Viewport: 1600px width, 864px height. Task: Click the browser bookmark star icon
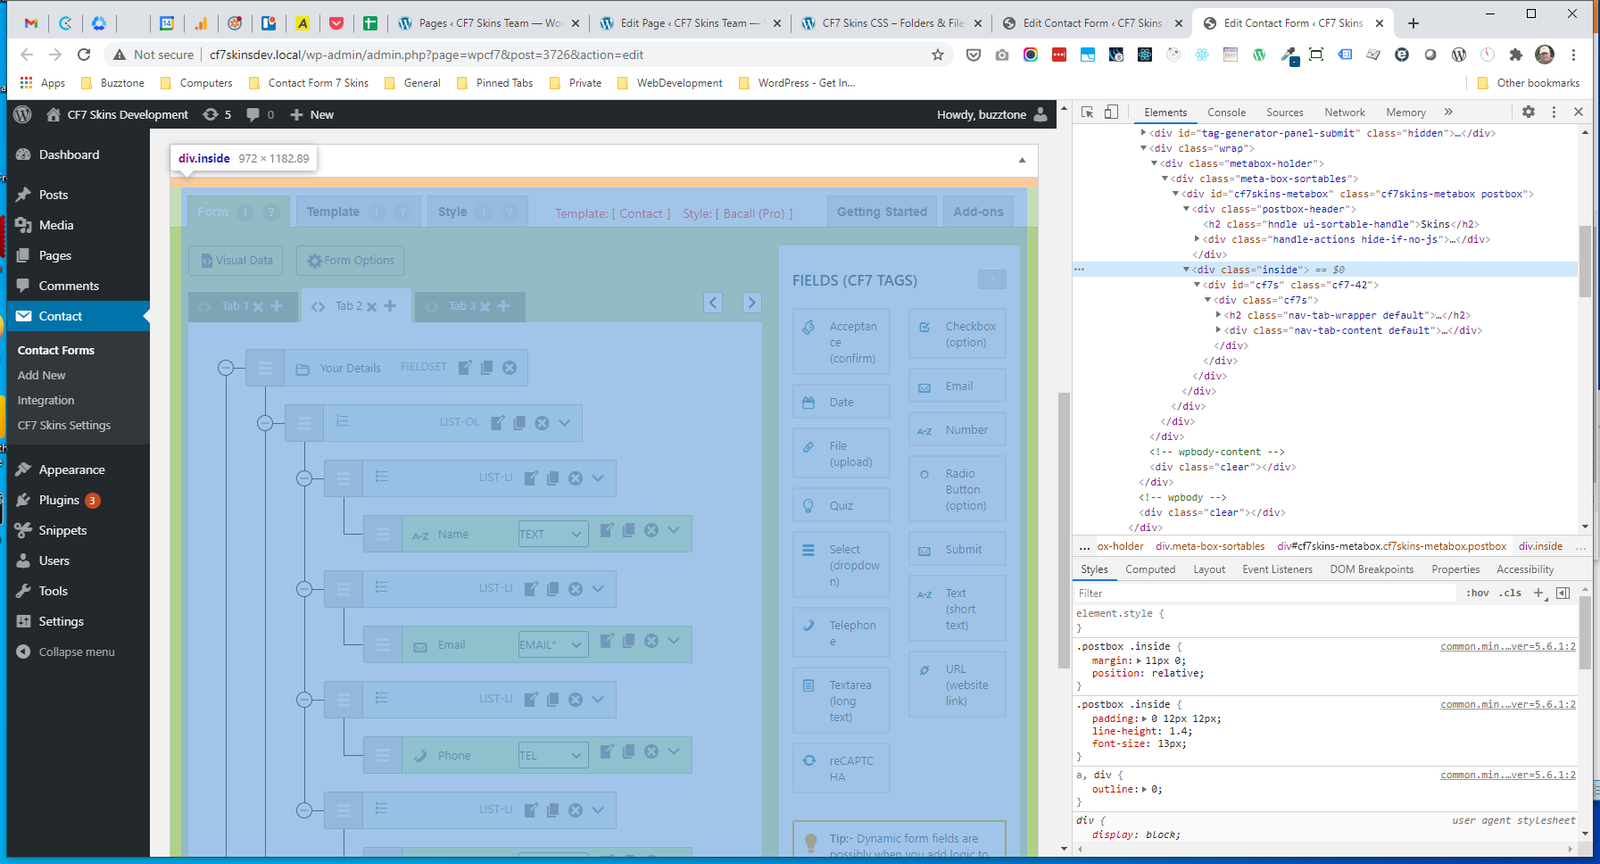pos(937,55)
